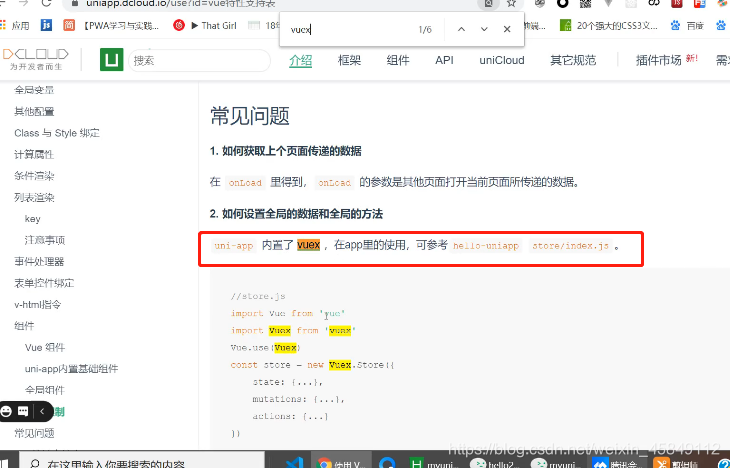Select uni-app内置基础组件 sidebar item

pyautogui.click(x=71, y=369)
